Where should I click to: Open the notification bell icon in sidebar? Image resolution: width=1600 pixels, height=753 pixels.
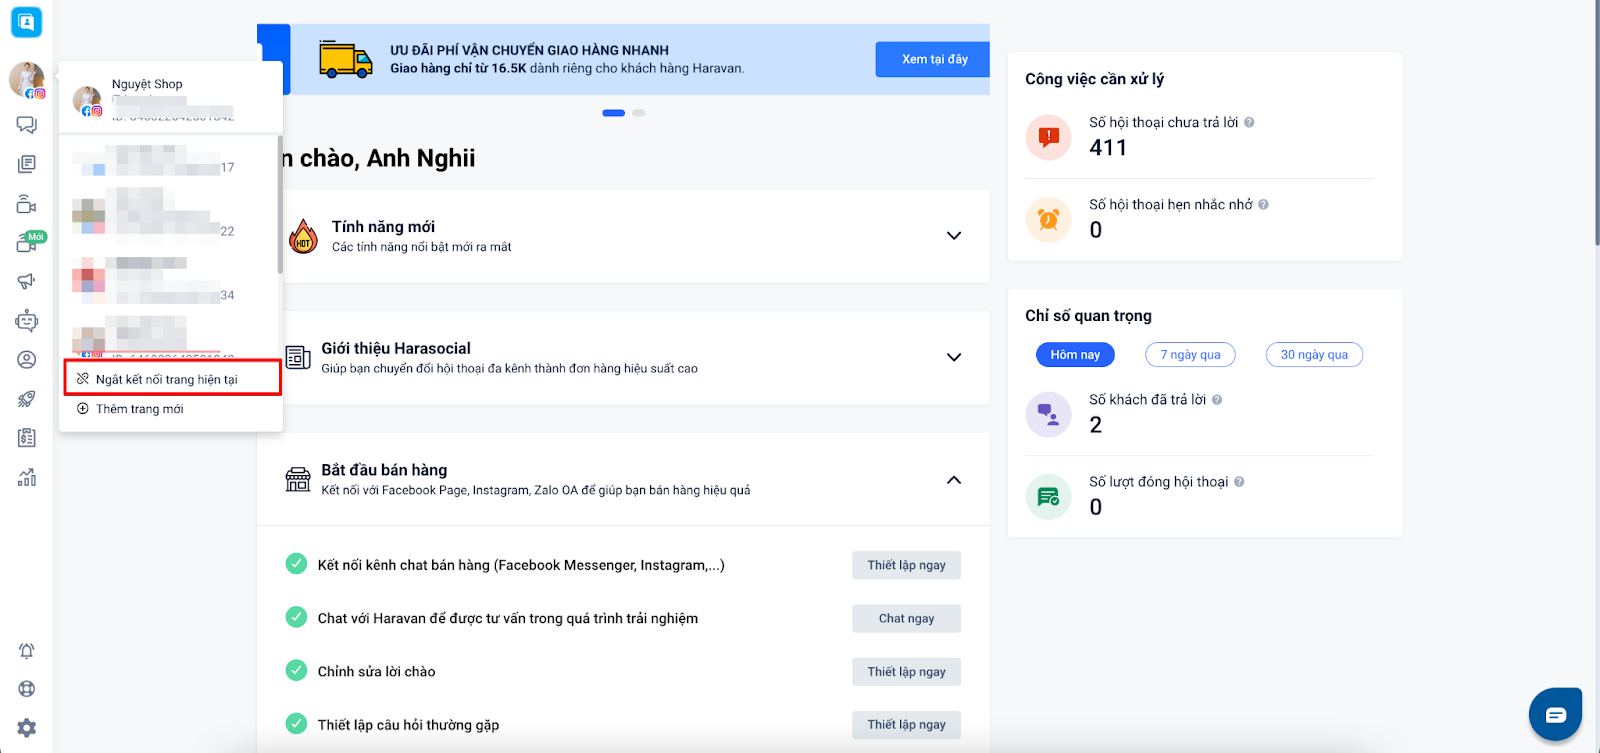(x=27, y=651)
